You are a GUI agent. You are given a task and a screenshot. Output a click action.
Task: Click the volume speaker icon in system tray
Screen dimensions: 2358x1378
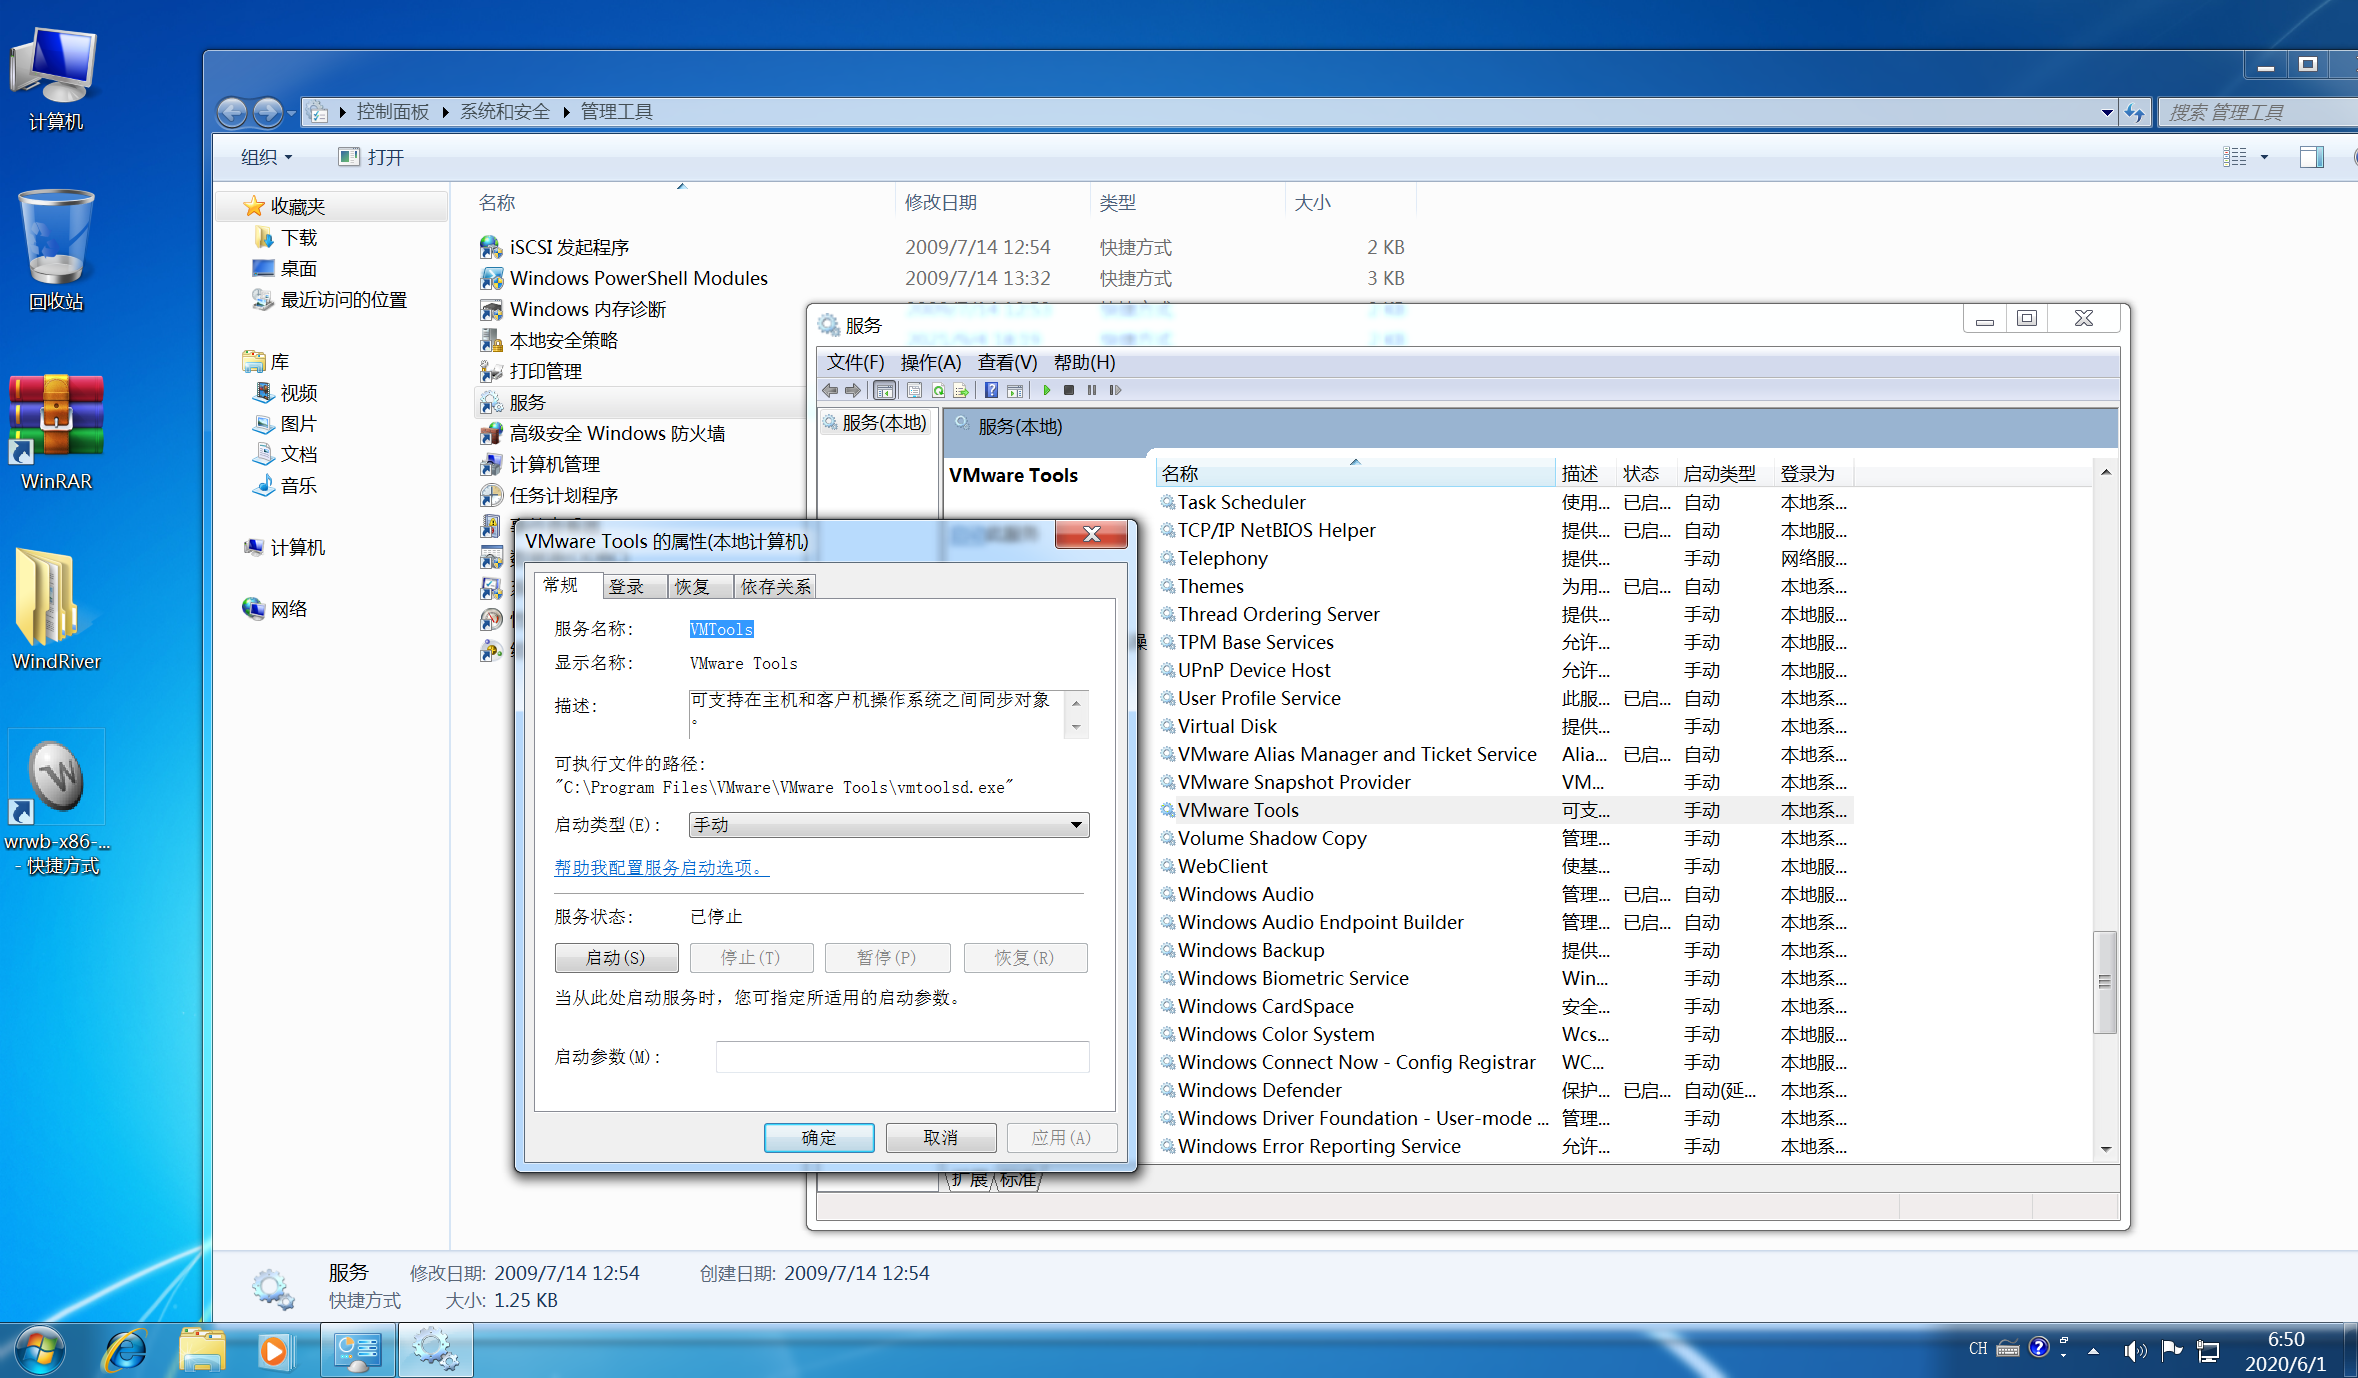tap(2135, 1351)
